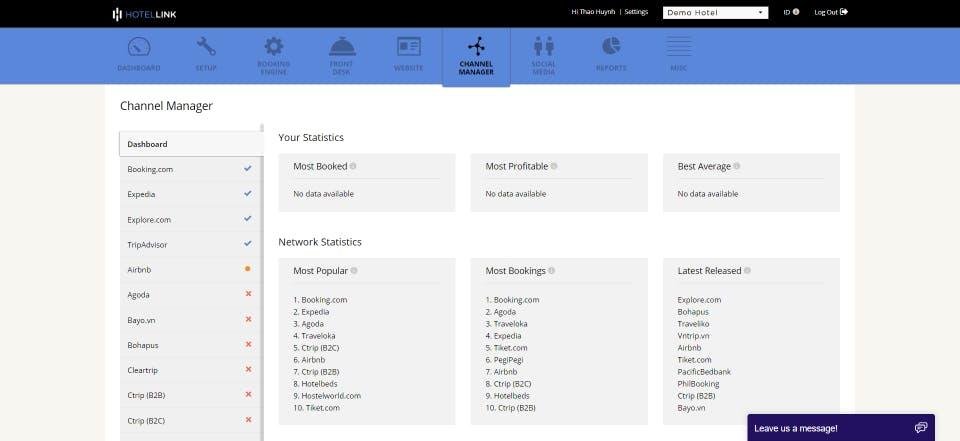Select Dashboard in the channel sidebar
Image resolution: width=960 pixels, height=441 pixels.
tap(191, 144)
